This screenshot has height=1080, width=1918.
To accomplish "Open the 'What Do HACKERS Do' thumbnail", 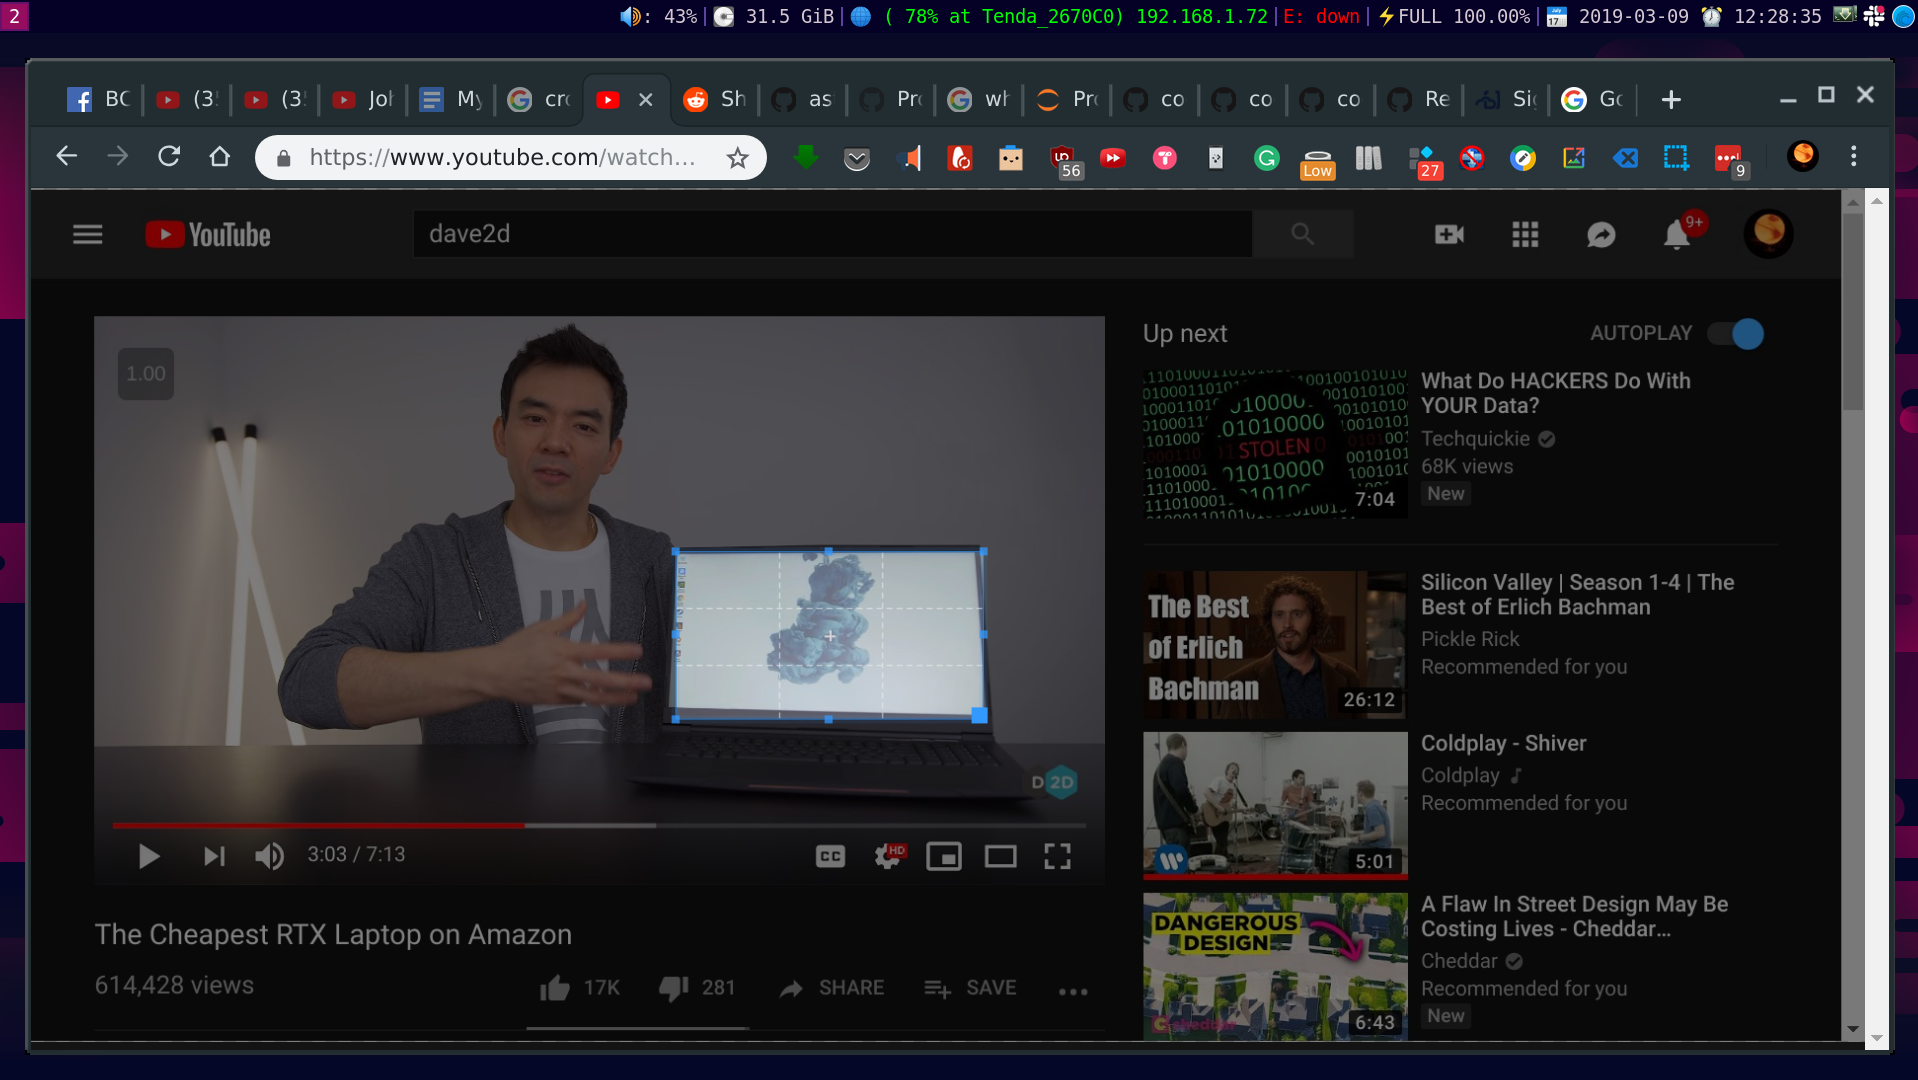I will point(1275,444).
